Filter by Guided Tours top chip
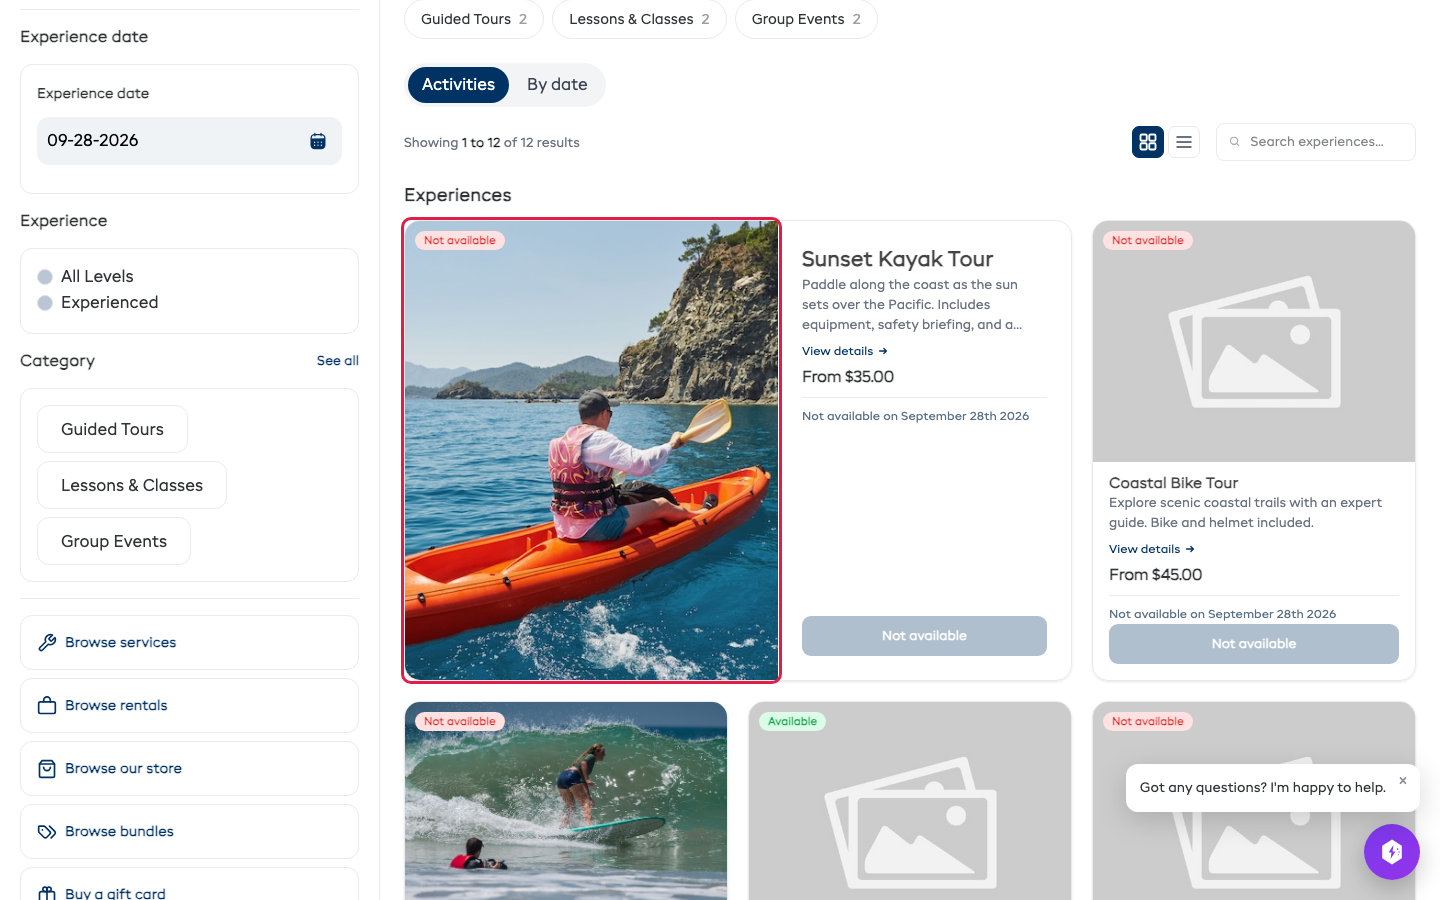 pos(474,19)
